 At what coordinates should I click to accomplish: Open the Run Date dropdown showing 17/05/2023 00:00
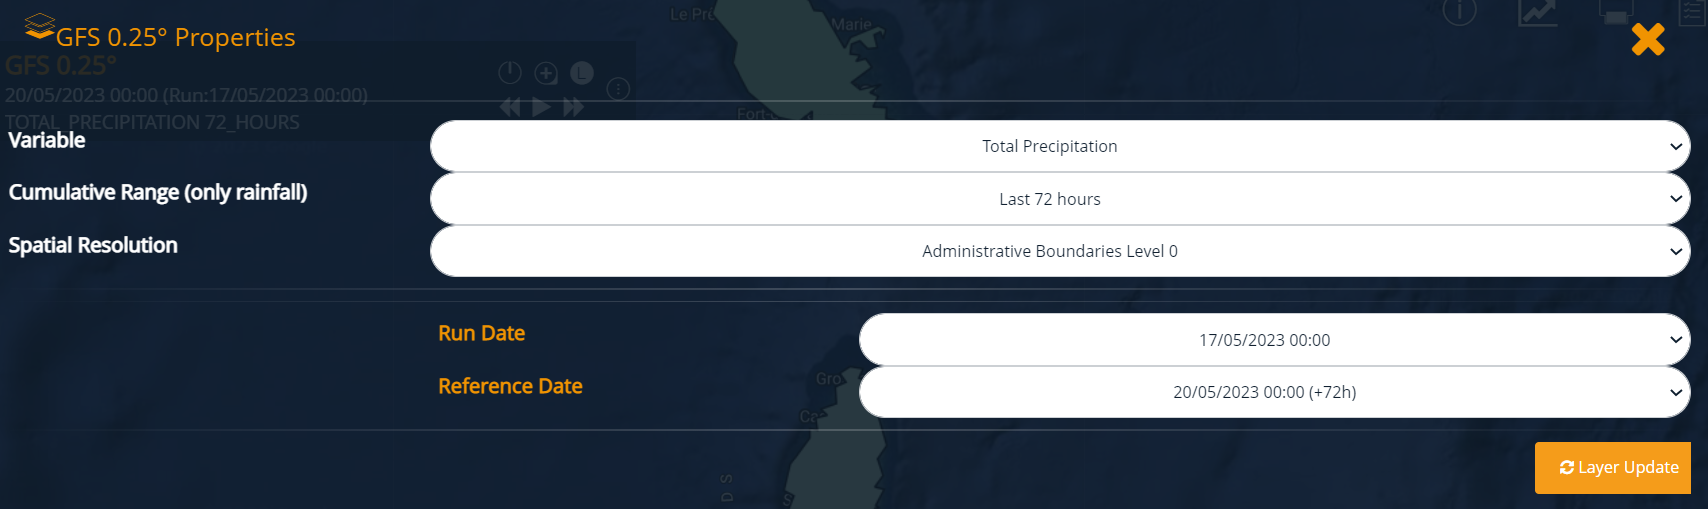tap(1275, 340)
